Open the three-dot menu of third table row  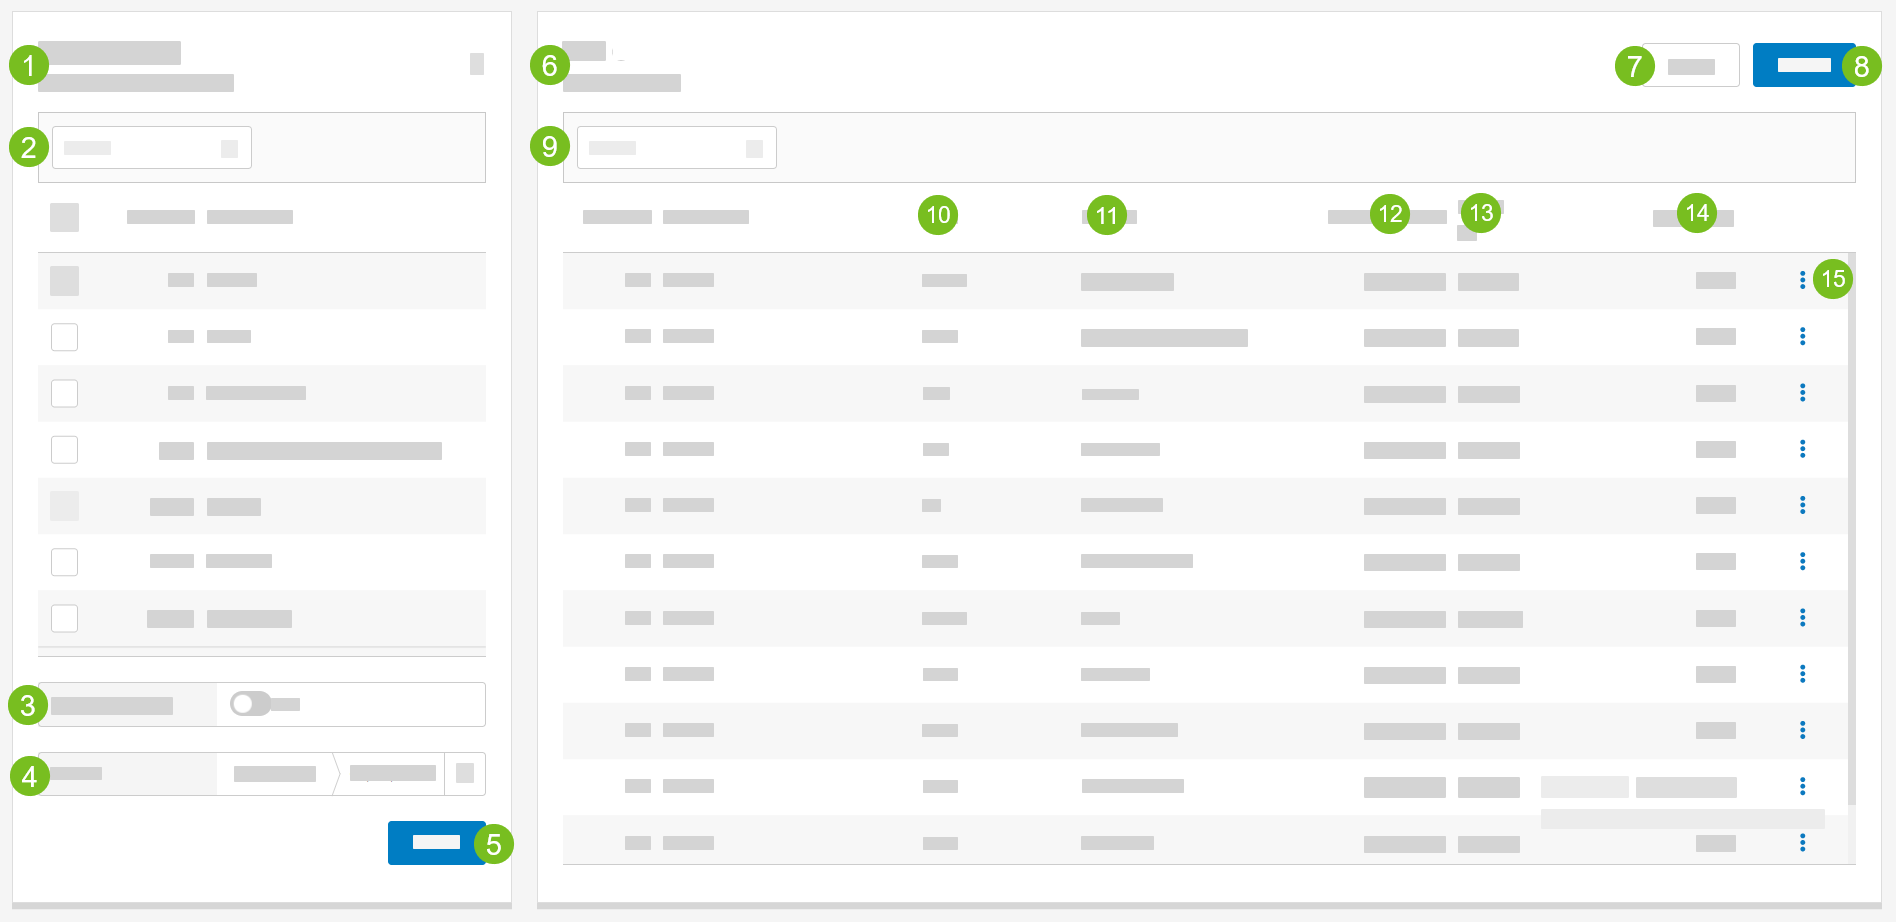[x=1803, y=393]
